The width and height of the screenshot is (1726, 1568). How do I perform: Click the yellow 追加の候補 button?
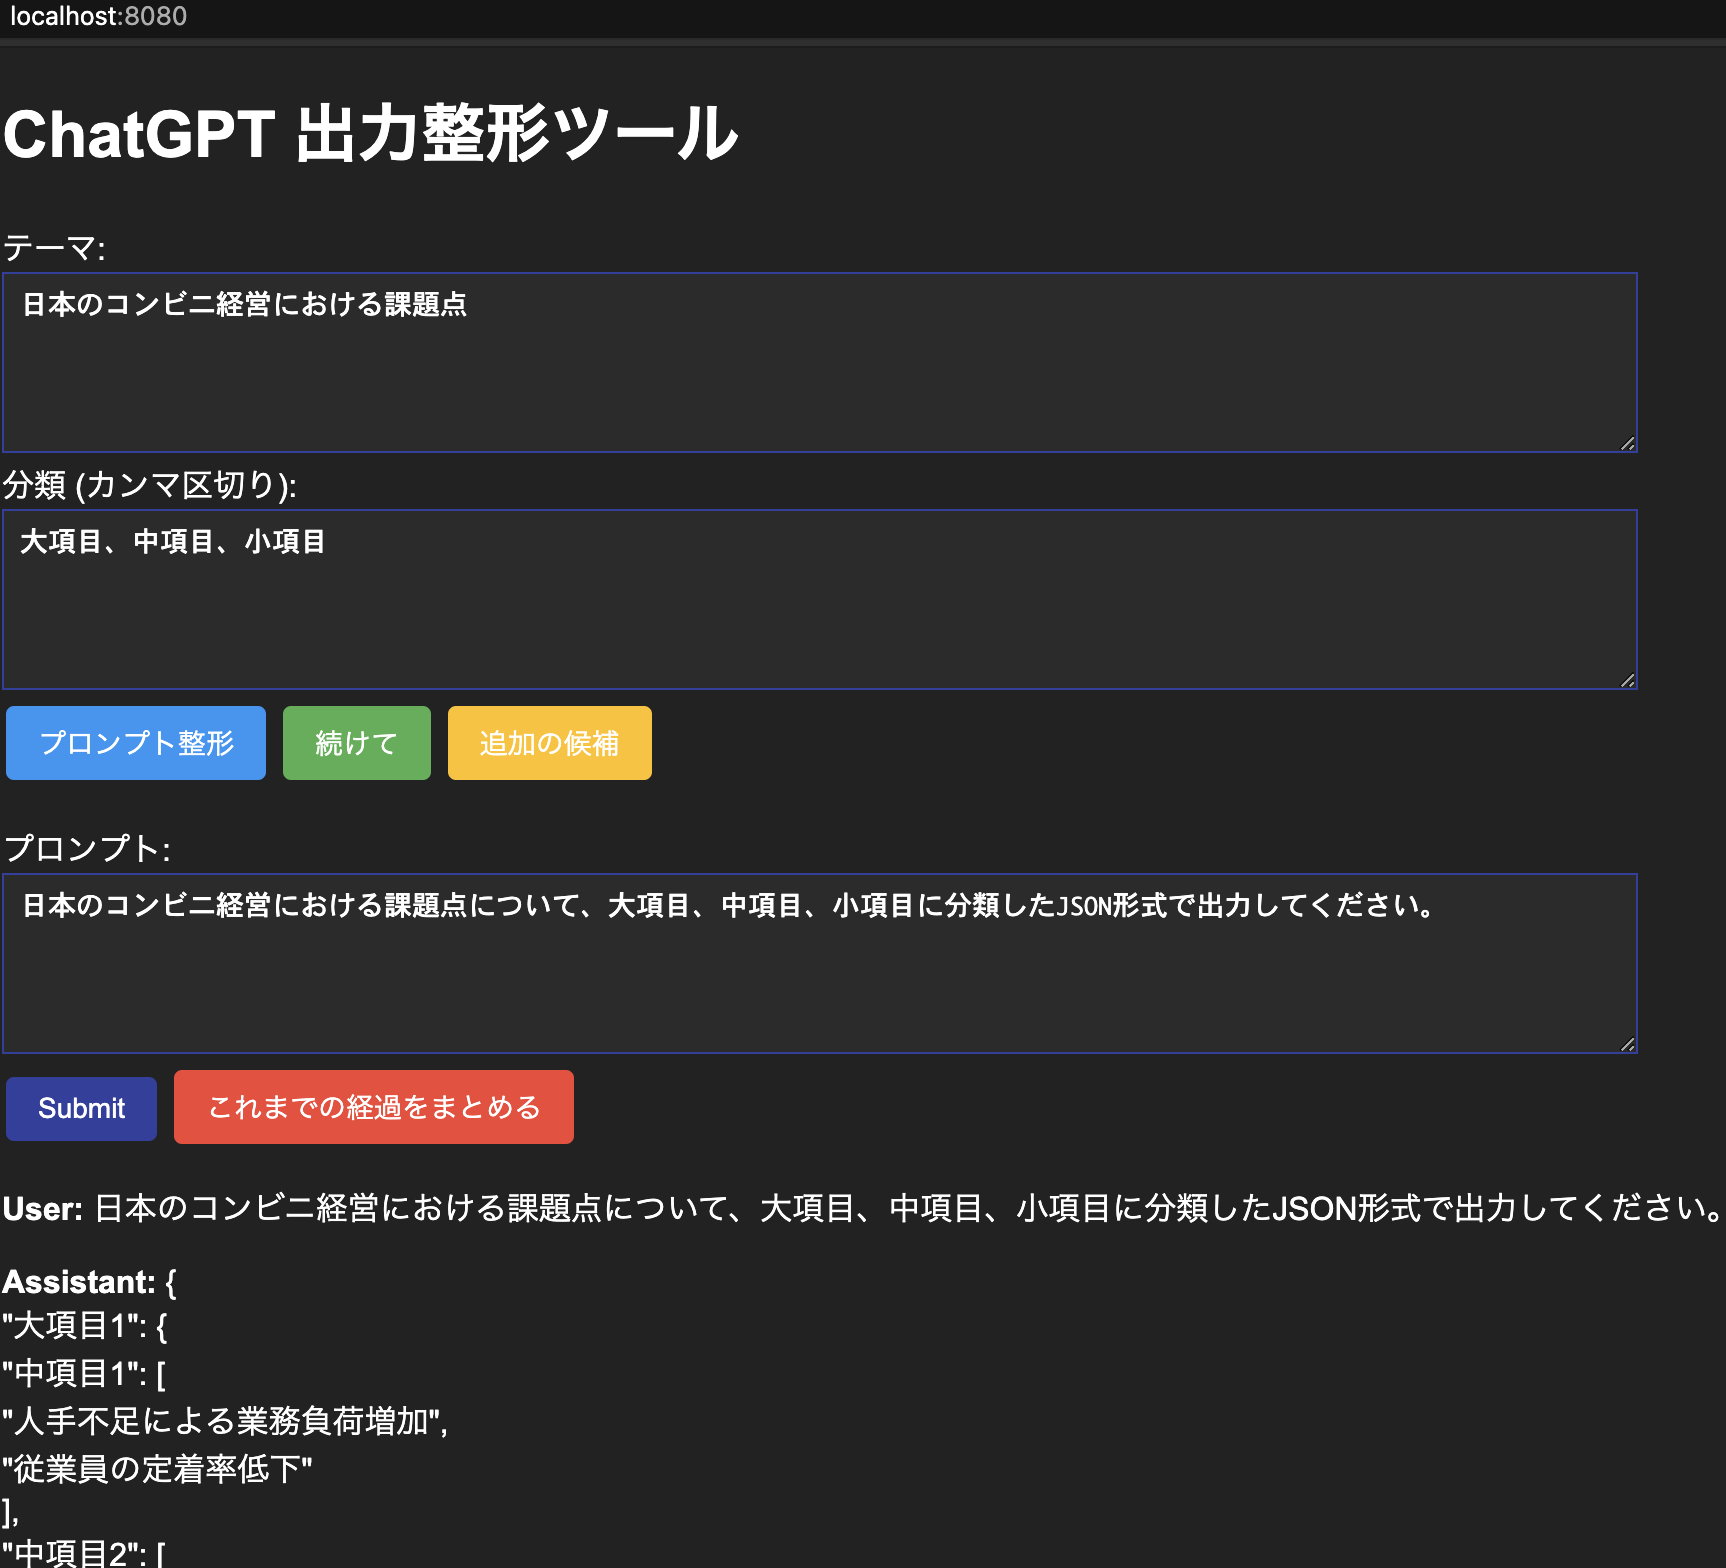549,742
